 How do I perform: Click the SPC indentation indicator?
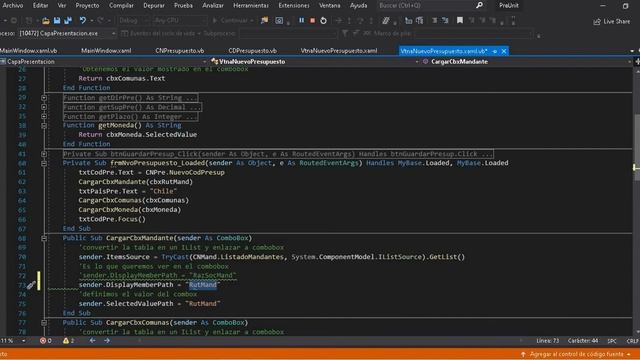(x=612, y=340)
